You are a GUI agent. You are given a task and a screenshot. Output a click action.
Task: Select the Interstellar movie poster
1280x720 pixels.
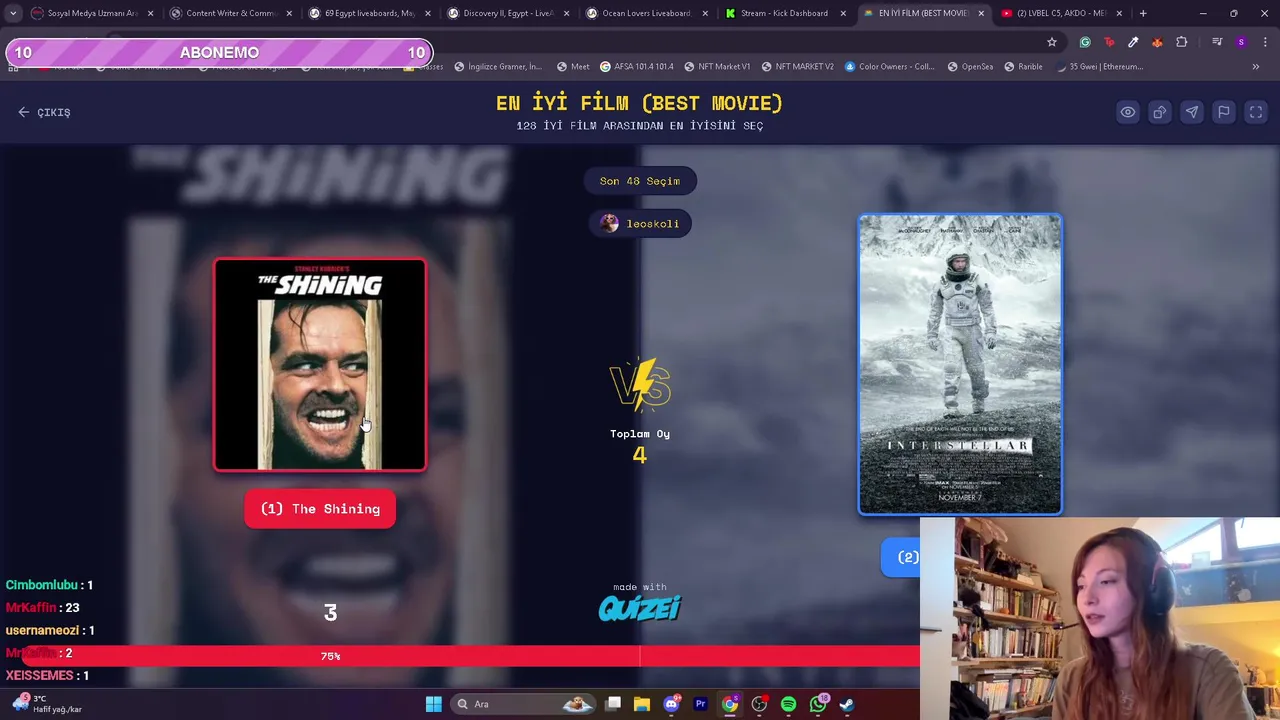(960, 364)
